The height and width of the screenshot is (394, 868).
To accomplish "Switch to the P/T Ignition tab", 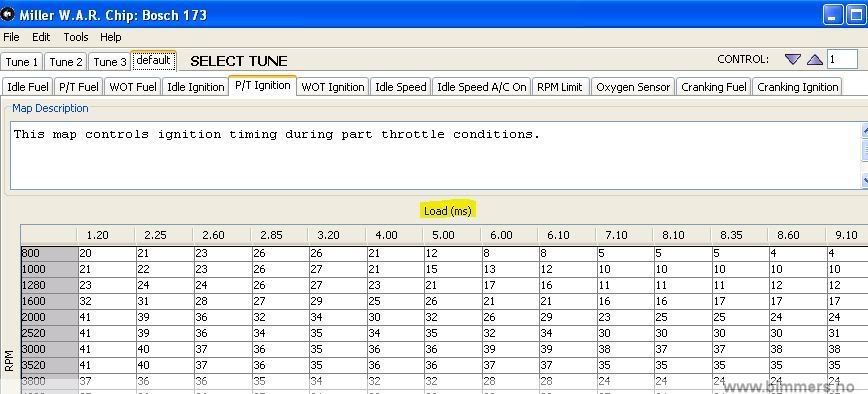I will pos(262,85).
